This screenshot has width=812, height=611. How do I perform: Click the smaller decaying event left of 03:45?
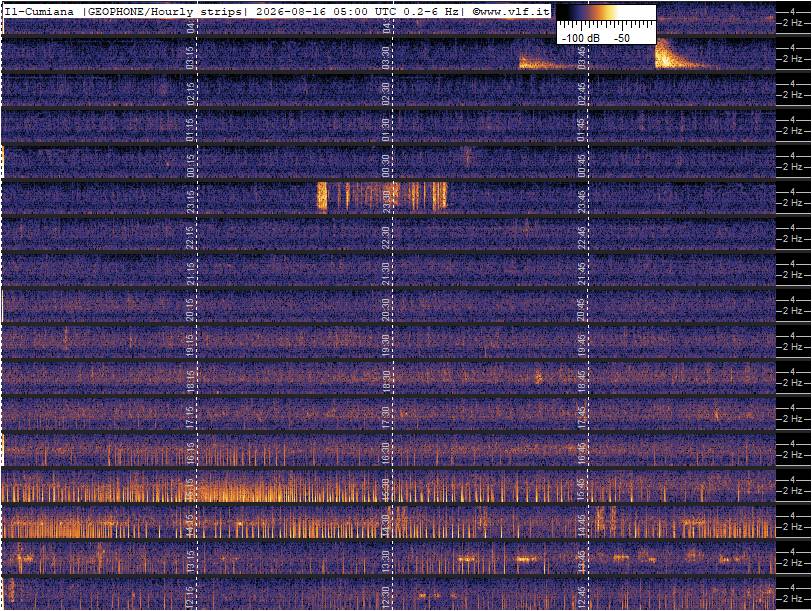pyautogui.click(x=544, y=62)
